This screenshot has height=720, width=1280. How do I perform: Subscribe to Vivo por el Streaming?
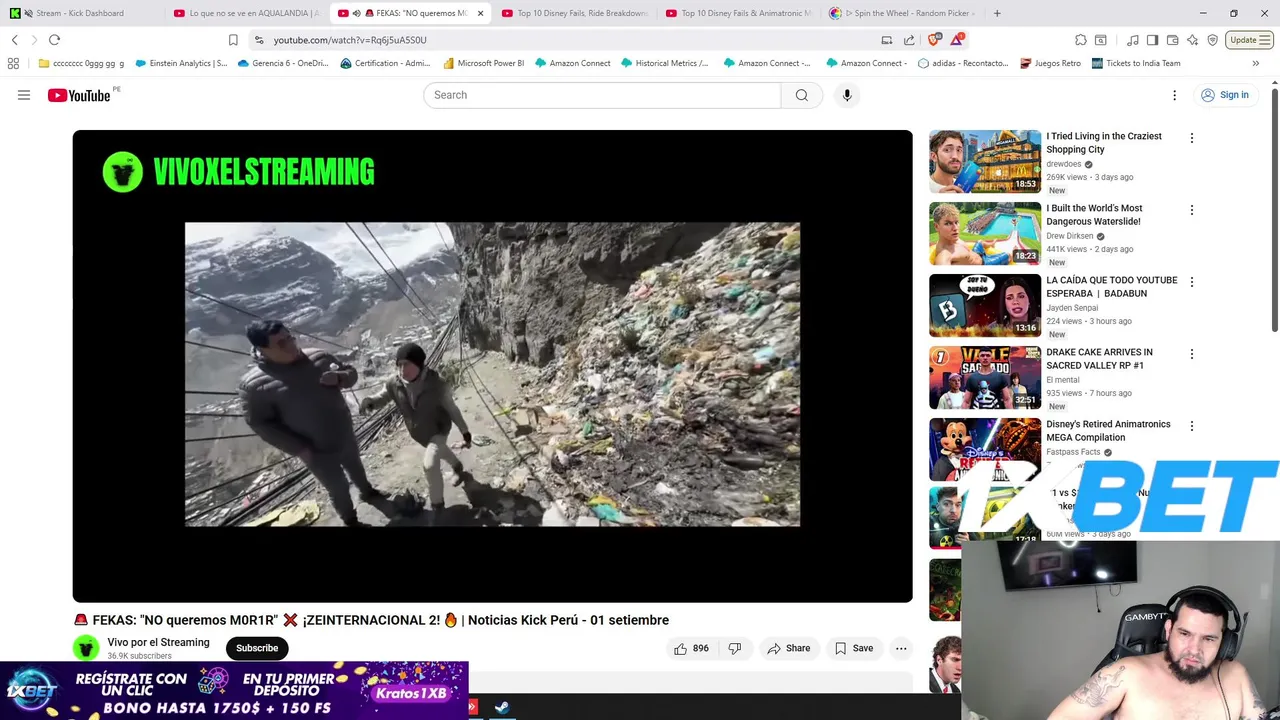pos(257,648)
